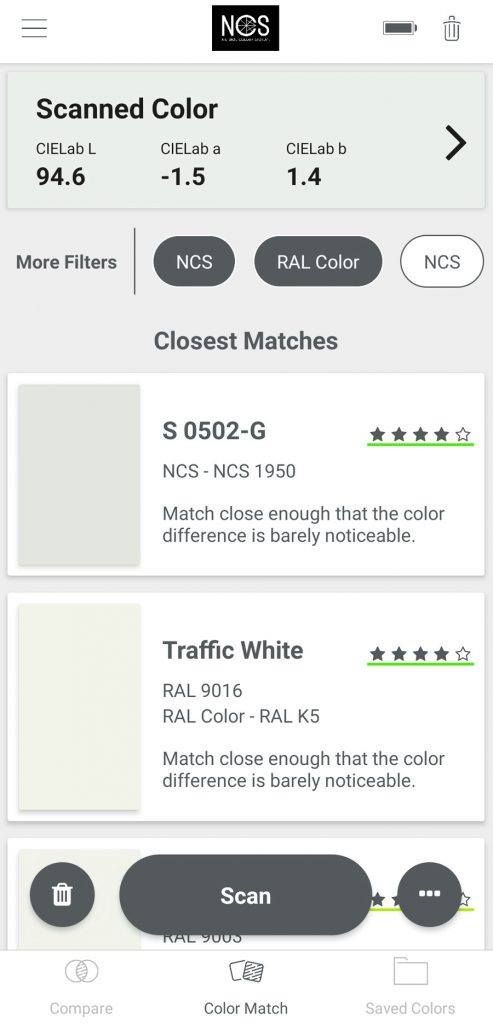Tap the trash icon in top bar
The width and height of the screenshot is (493, 1024).
(452, 29)
